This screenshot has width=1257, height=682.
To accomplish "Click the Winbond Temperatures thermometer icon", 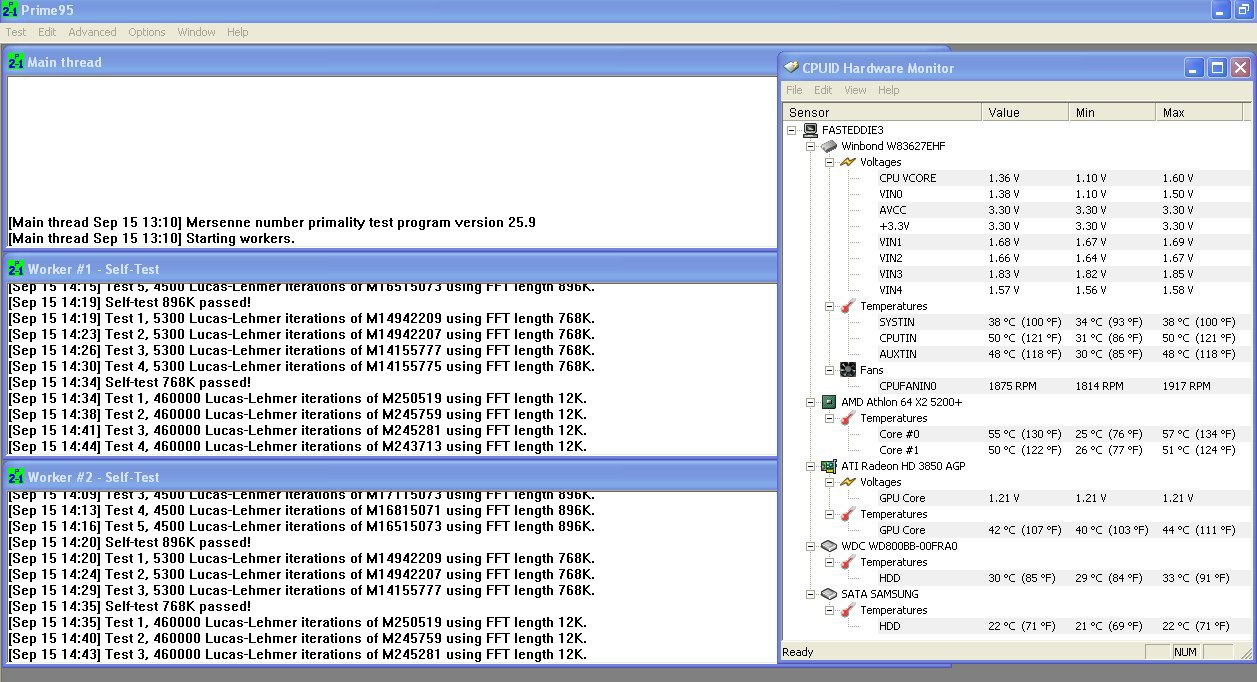I will [847, 306].
